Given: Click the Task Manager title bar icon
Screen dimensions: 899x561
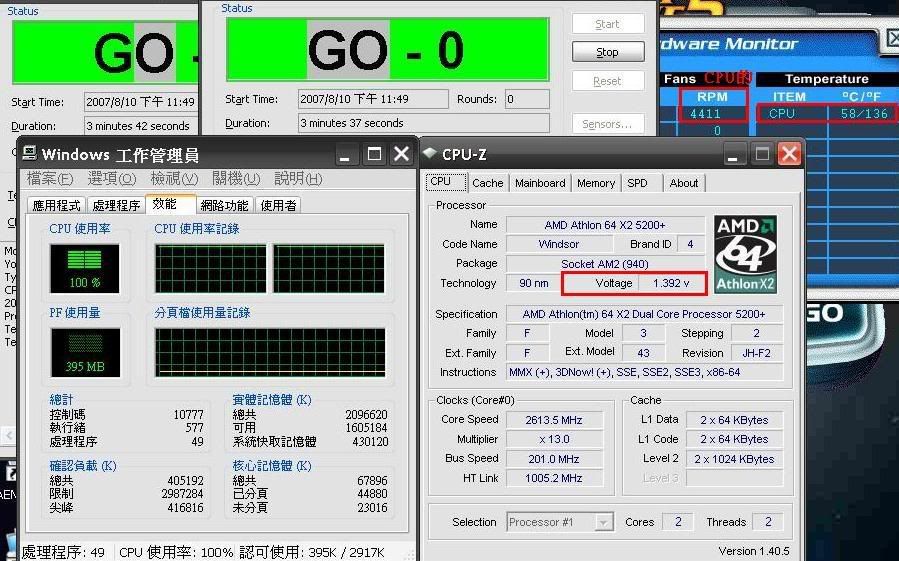Looking at the screenshot, I should click(30, 153).
